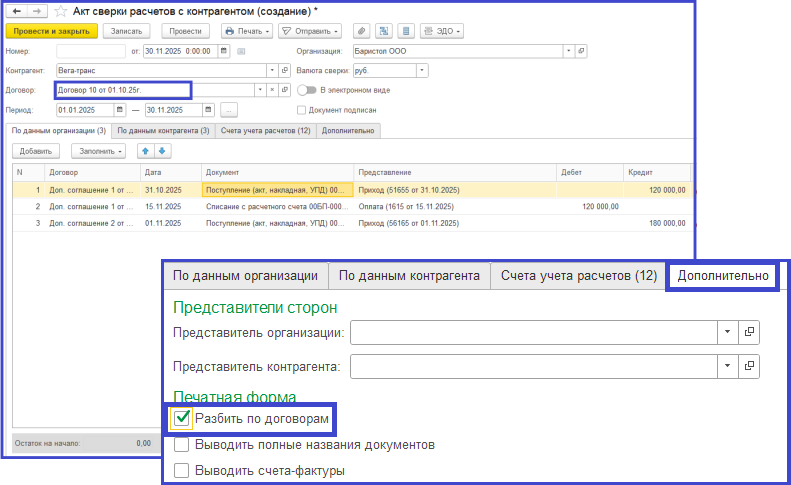791x485 pixels.
Task: Enable 'Выводить счета-фактуры' checkbox
Action: pyautogui.click(x=182, y=470)
